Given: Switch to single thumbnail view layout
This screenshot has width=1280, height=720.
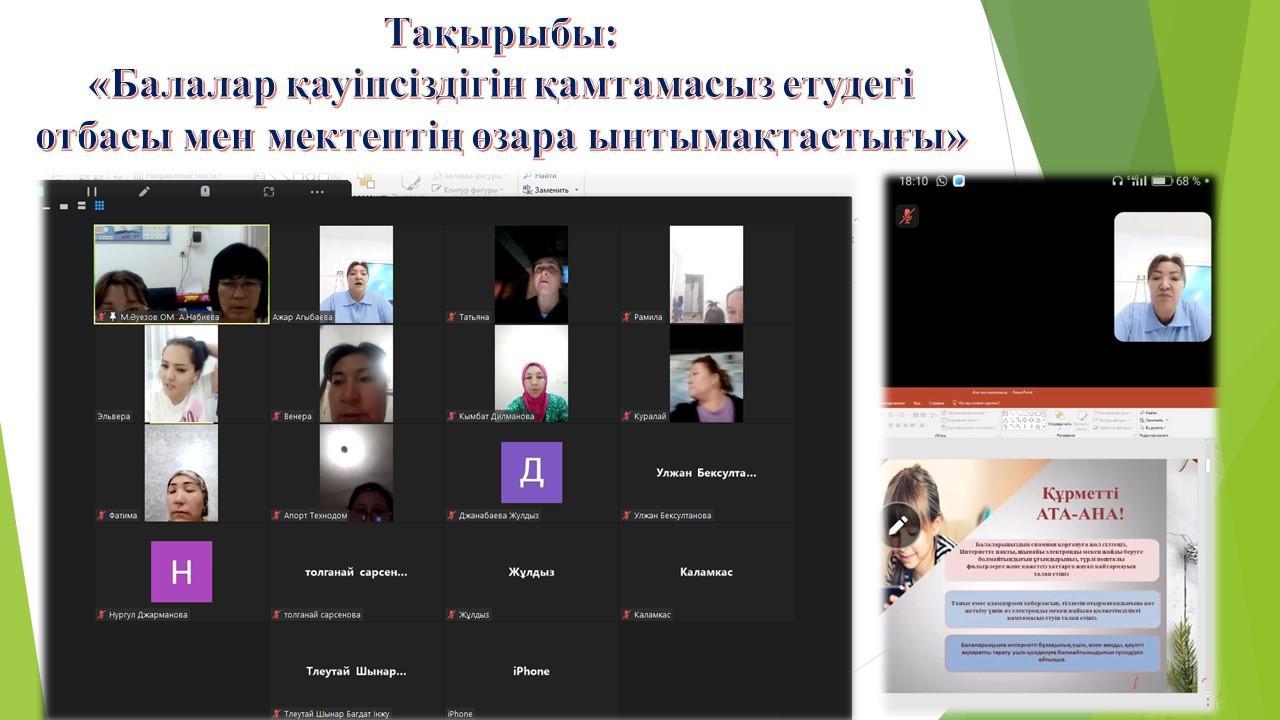Looking at the screenshot, I should (x=64, y=206).
